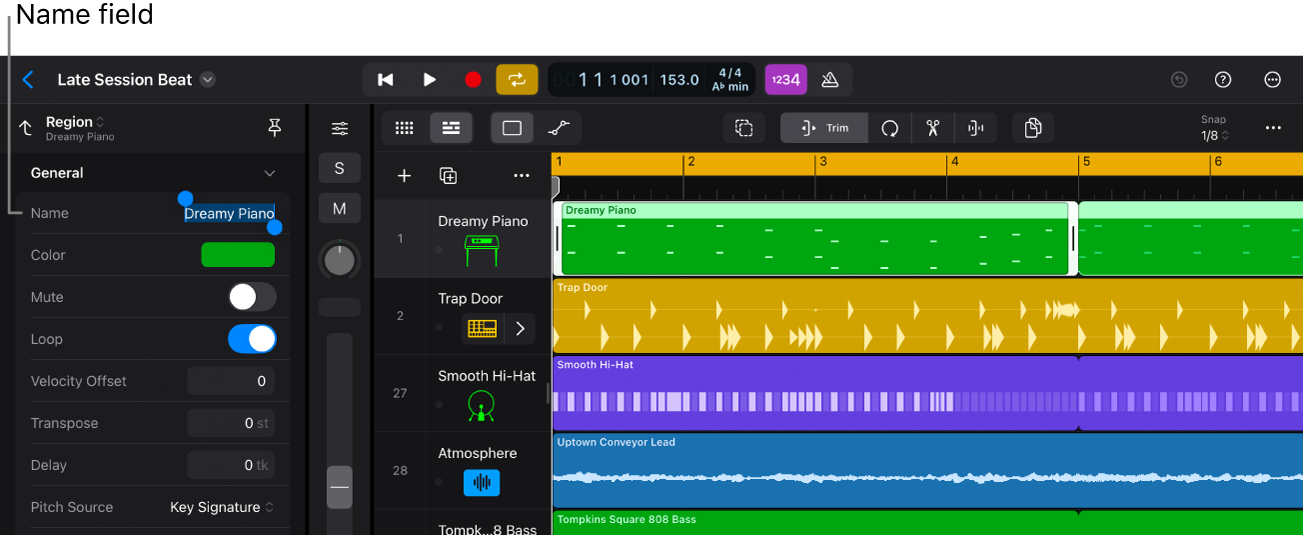Click the Transpose value field
Screen dimensions: 1304x536
(231, 423)
